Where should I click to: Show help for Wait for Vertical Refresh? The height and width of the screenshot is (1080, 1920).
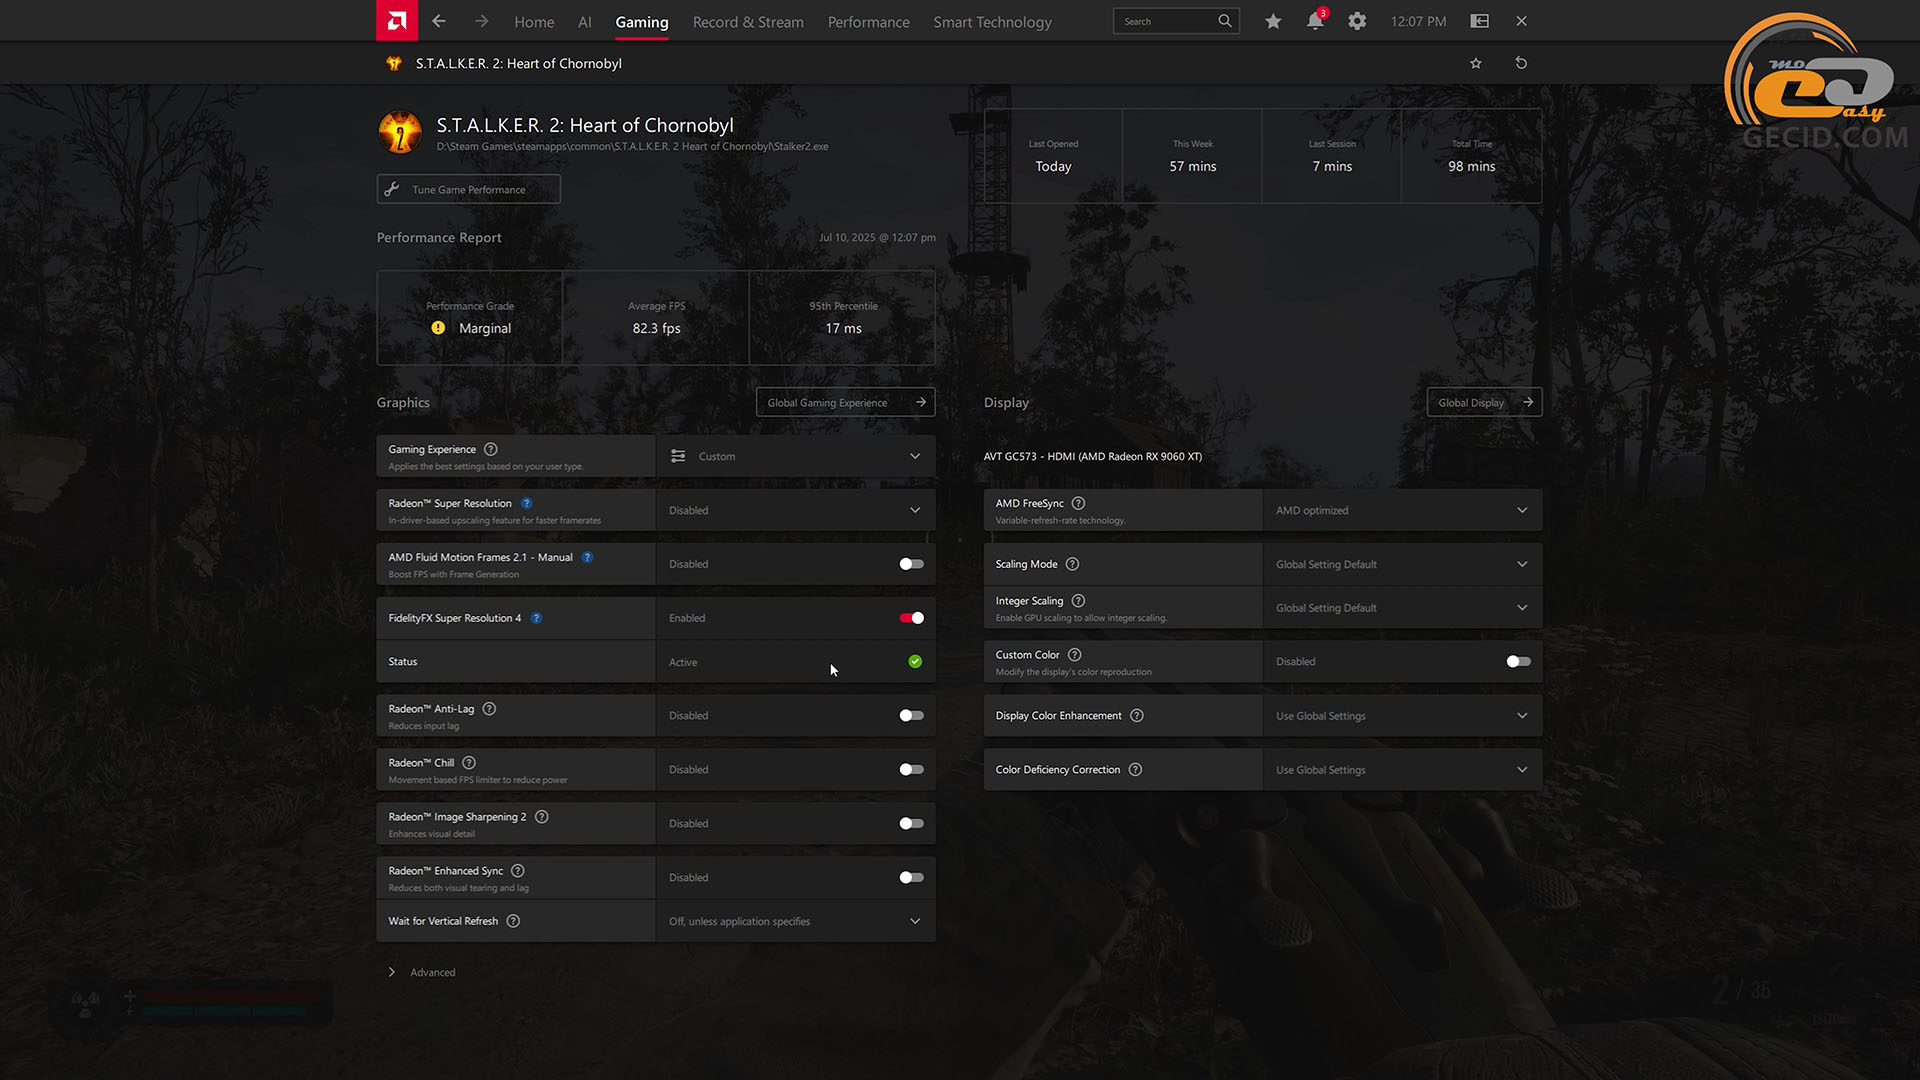[514, 921]
